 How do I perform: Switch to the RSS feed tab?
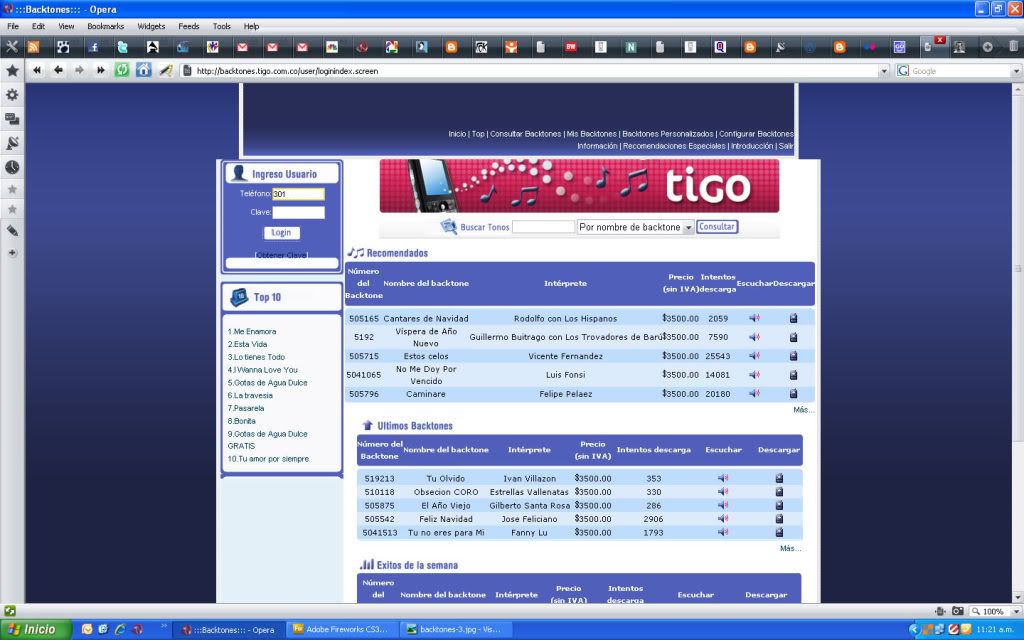[x=33, y=47]
